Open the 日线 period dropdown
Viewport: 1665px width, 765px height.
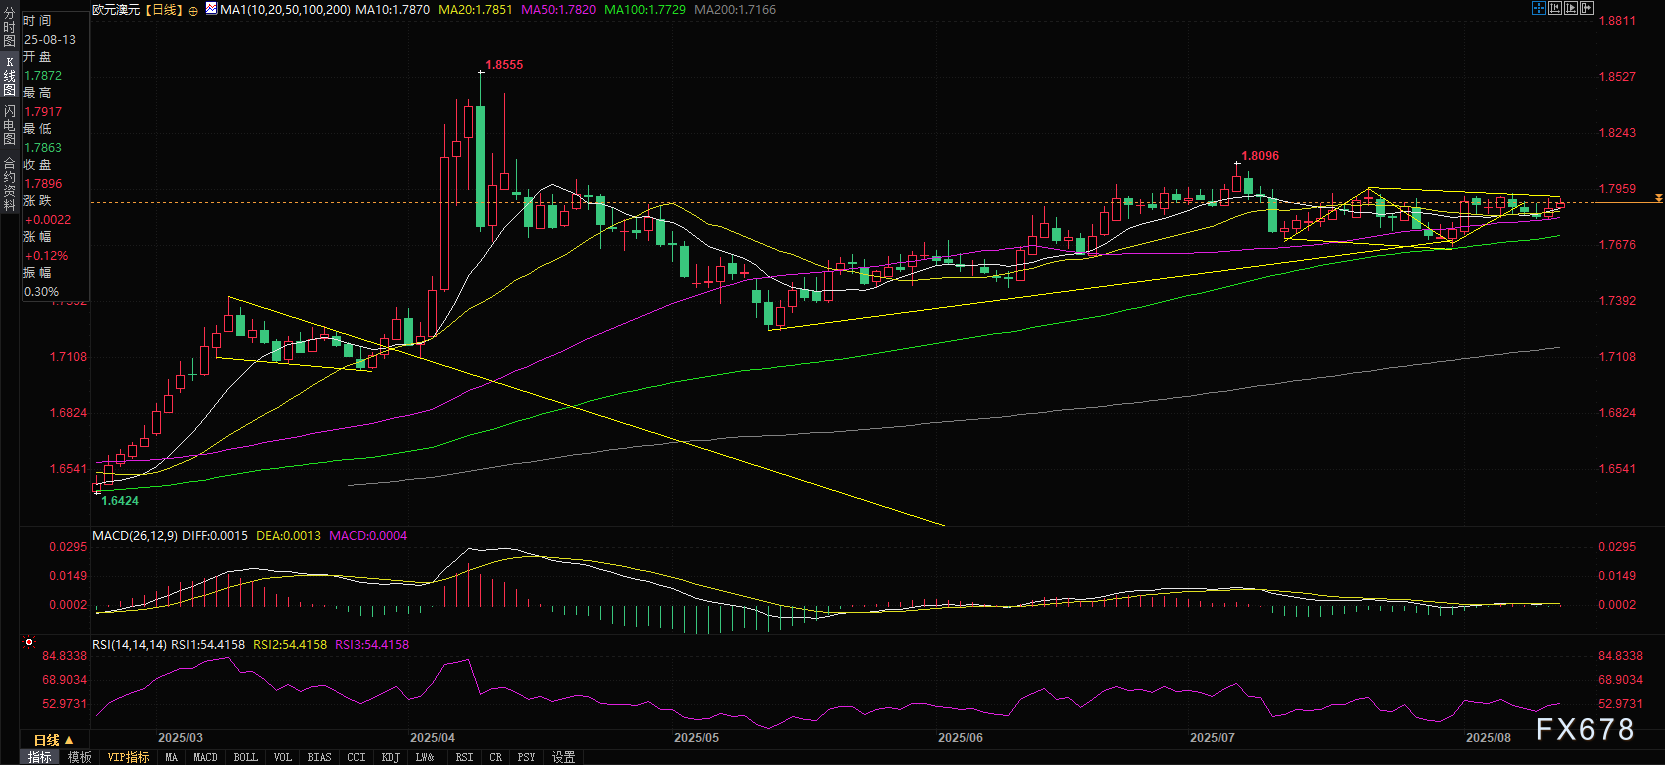[x=53, y=740]
